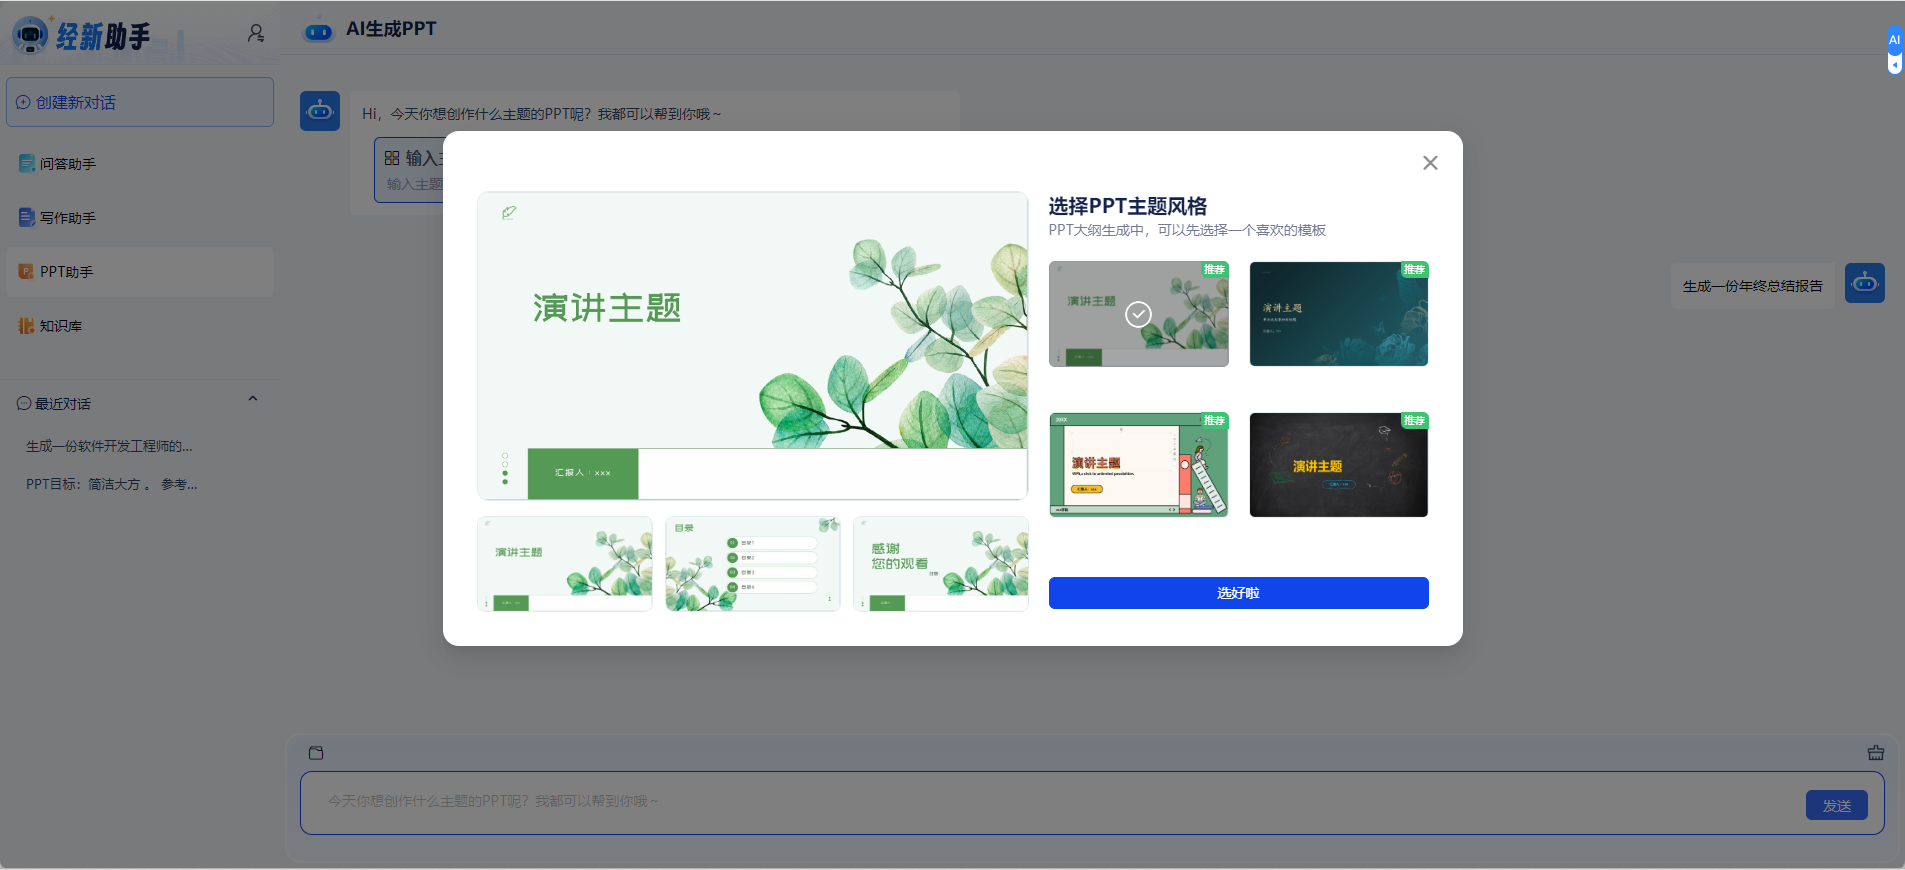Click the 汇报人 green bar on preview slide
Screen dimensions: 1905x870
[x=582, y=473]
